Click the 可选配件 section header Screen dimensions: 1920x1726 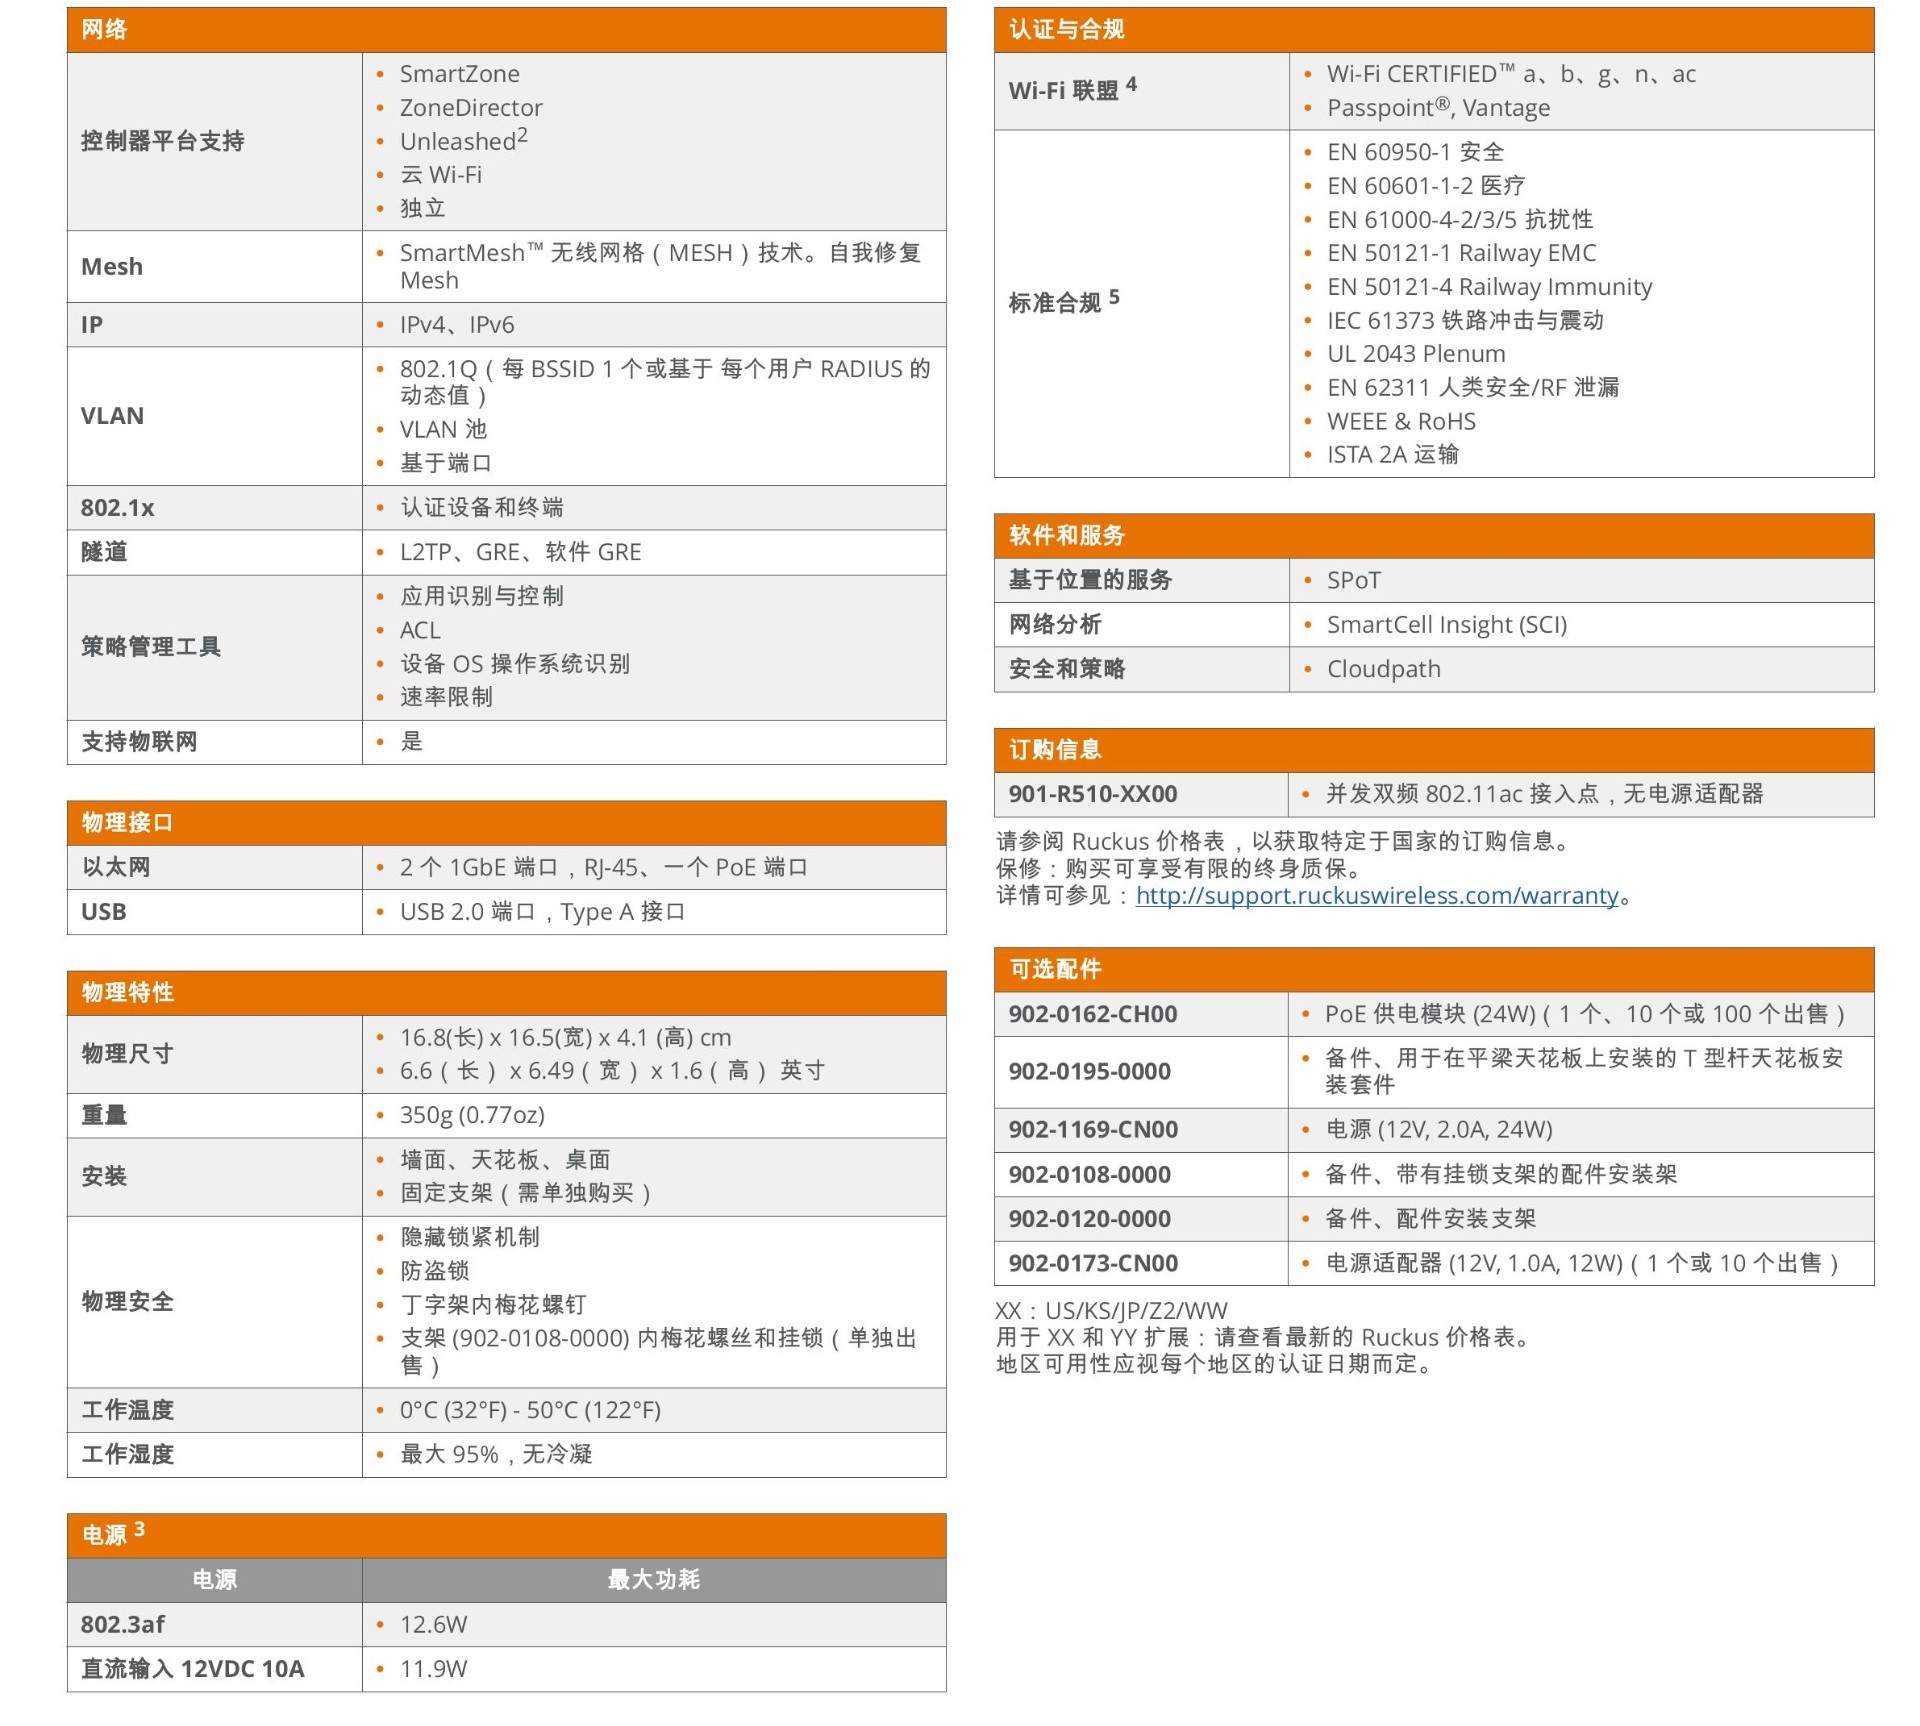1434,970
